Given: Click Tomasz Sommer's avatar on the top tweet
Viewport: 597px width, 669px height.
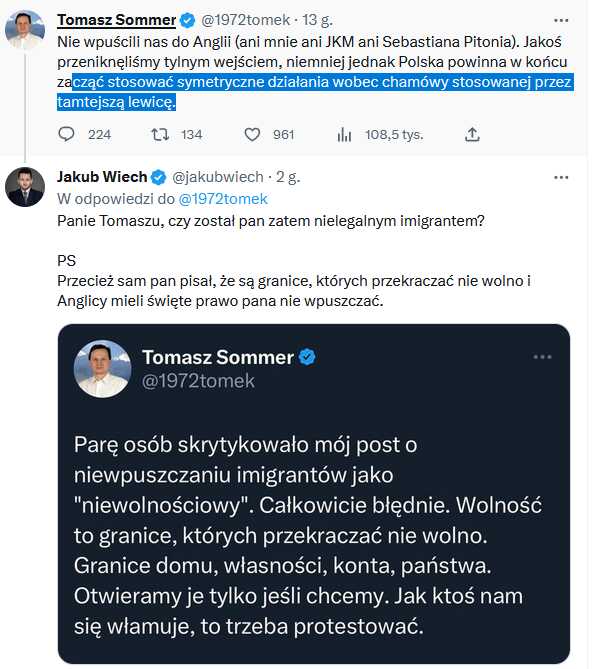Looking at the screenshot, I should pos(25,30).
